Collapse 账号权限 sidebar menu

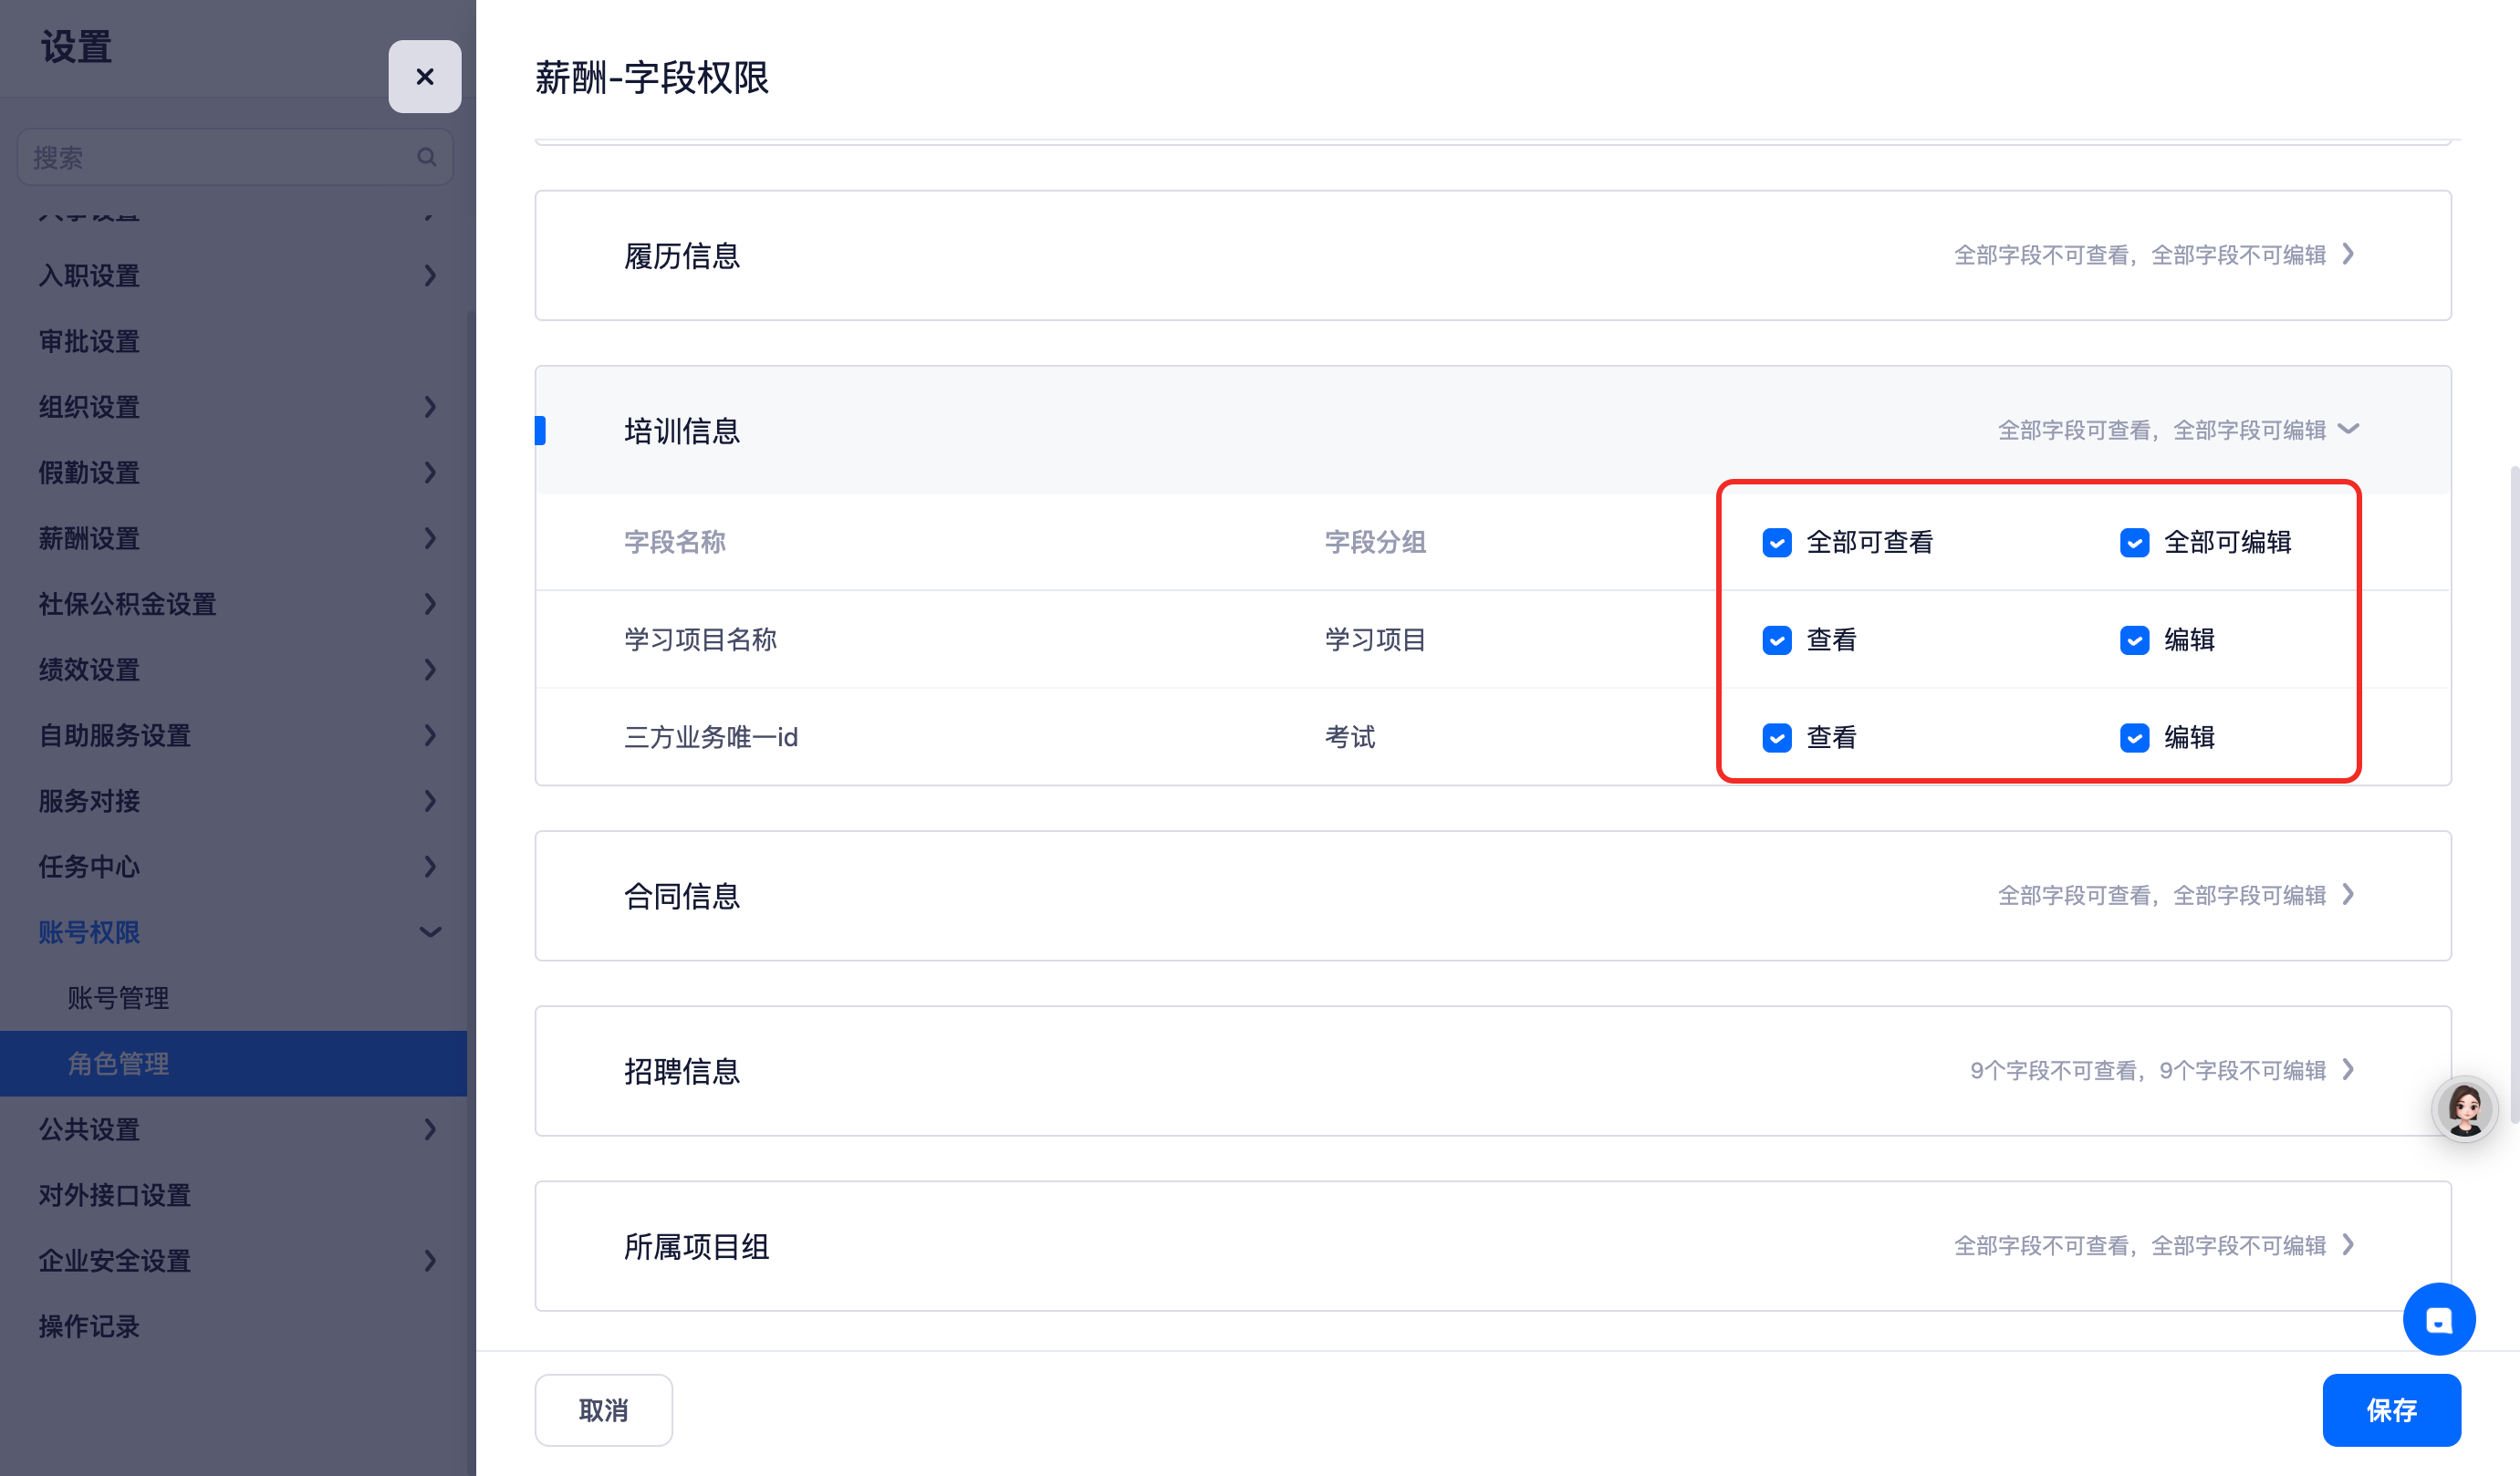[x=429, y=932]
